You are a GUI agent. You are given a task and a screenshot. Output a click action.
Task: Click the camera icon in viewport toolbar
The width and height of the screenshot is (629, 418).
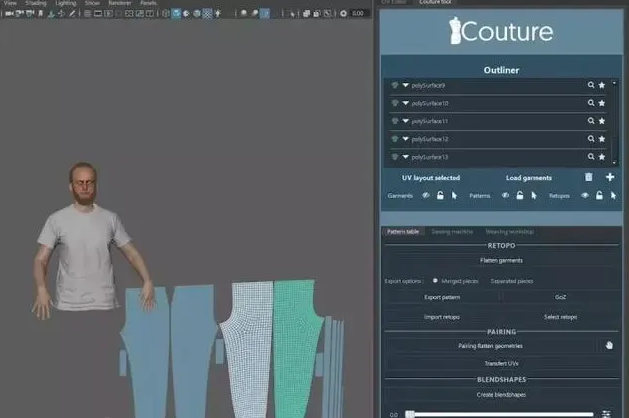tap(9, 14)
